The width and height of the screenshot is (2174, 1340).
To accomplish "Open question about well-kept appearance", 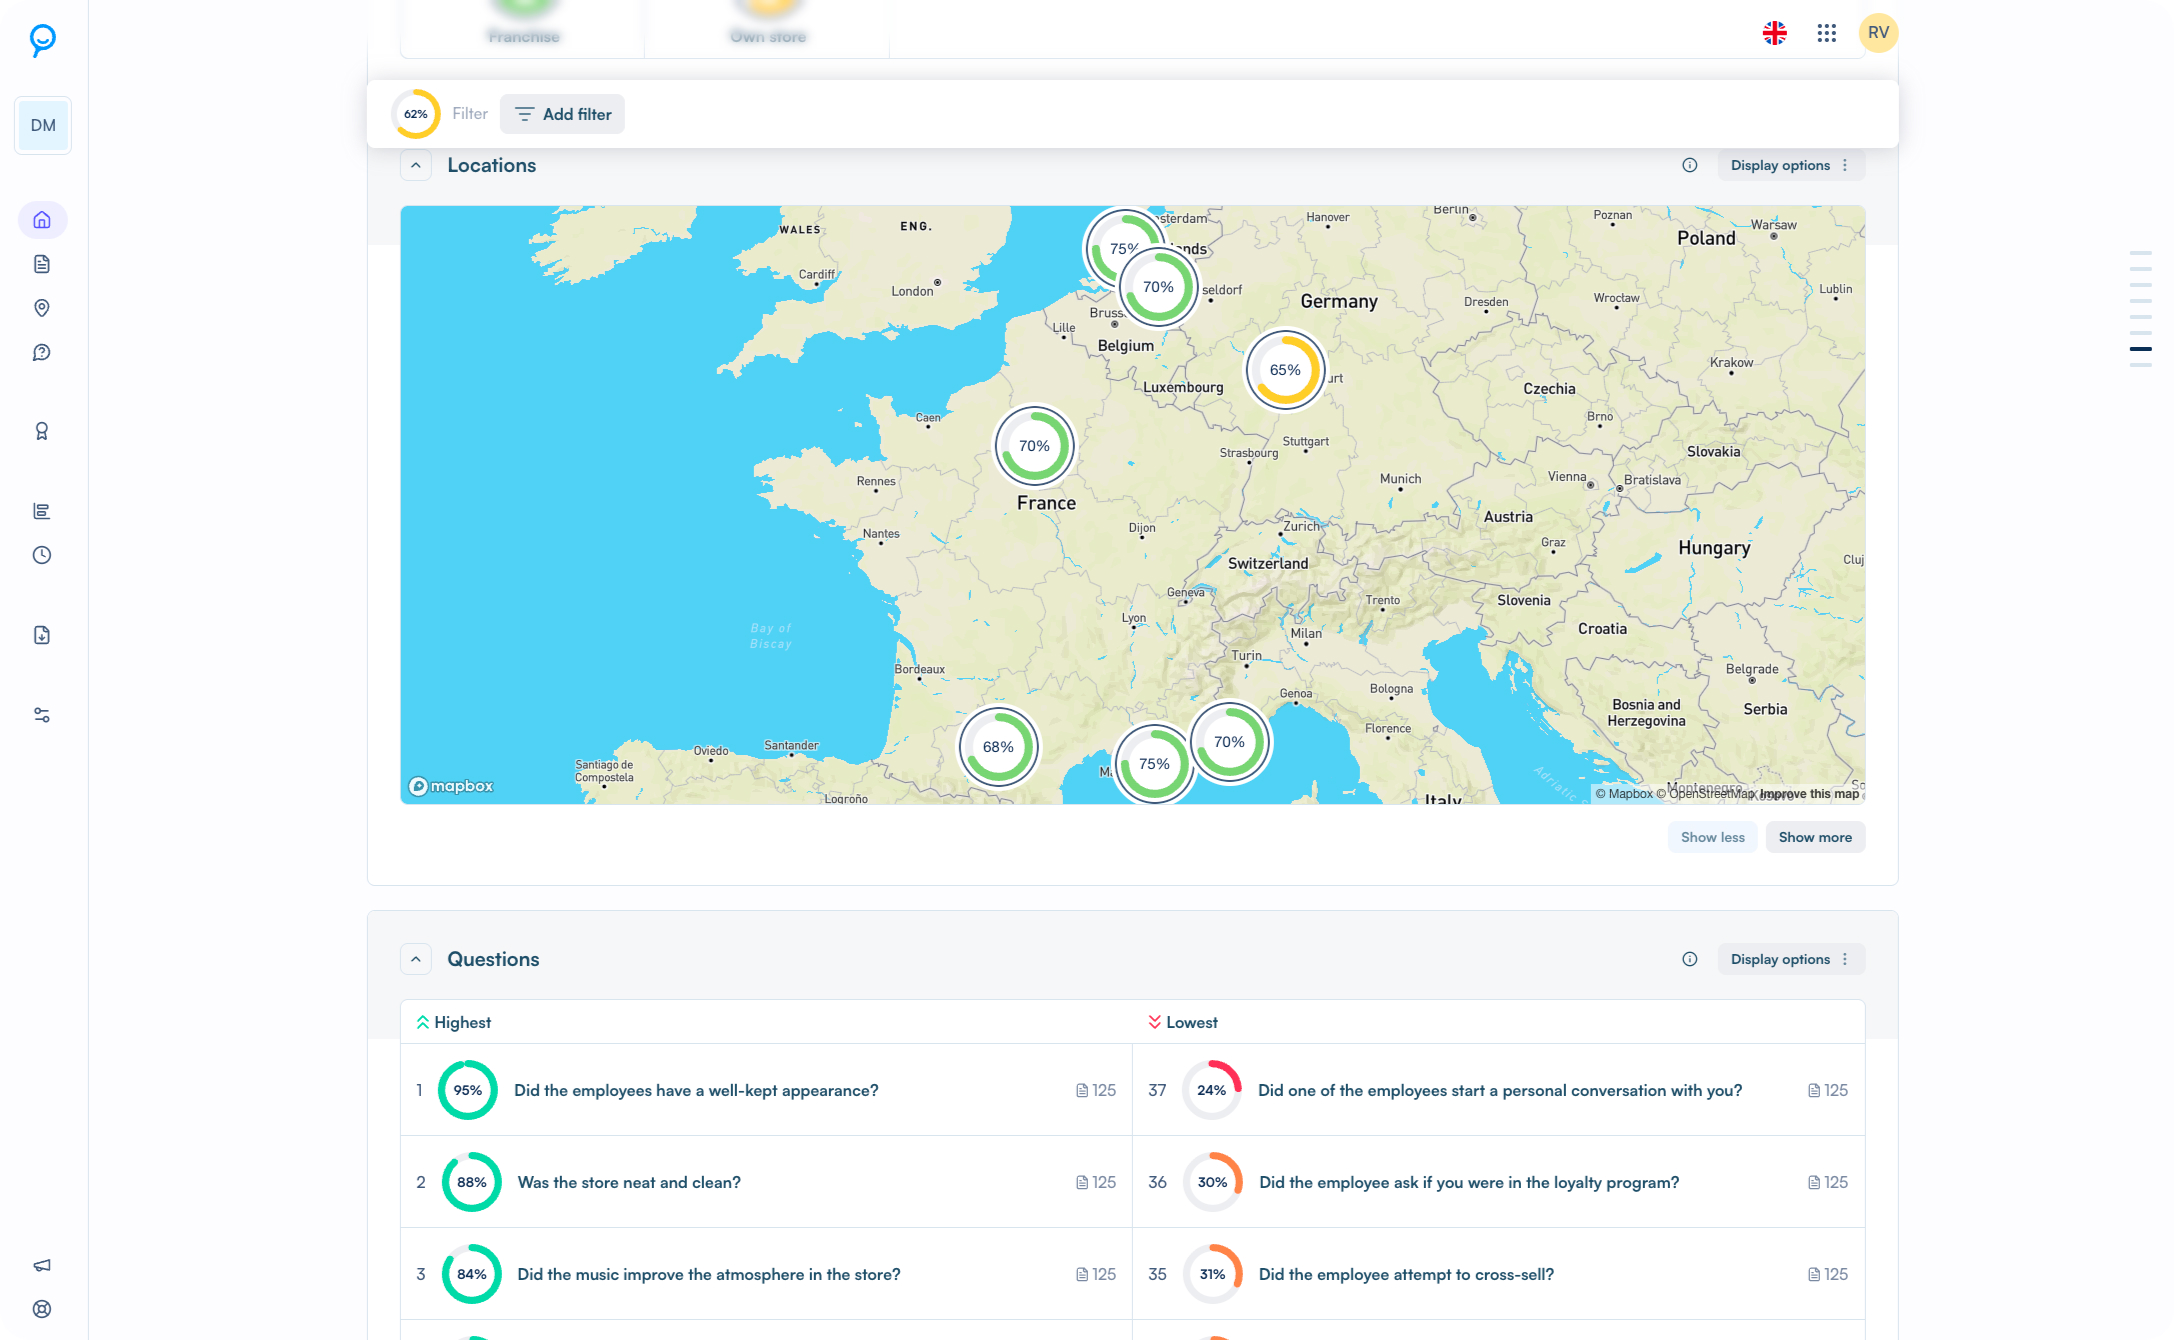I will point(696,1090).
